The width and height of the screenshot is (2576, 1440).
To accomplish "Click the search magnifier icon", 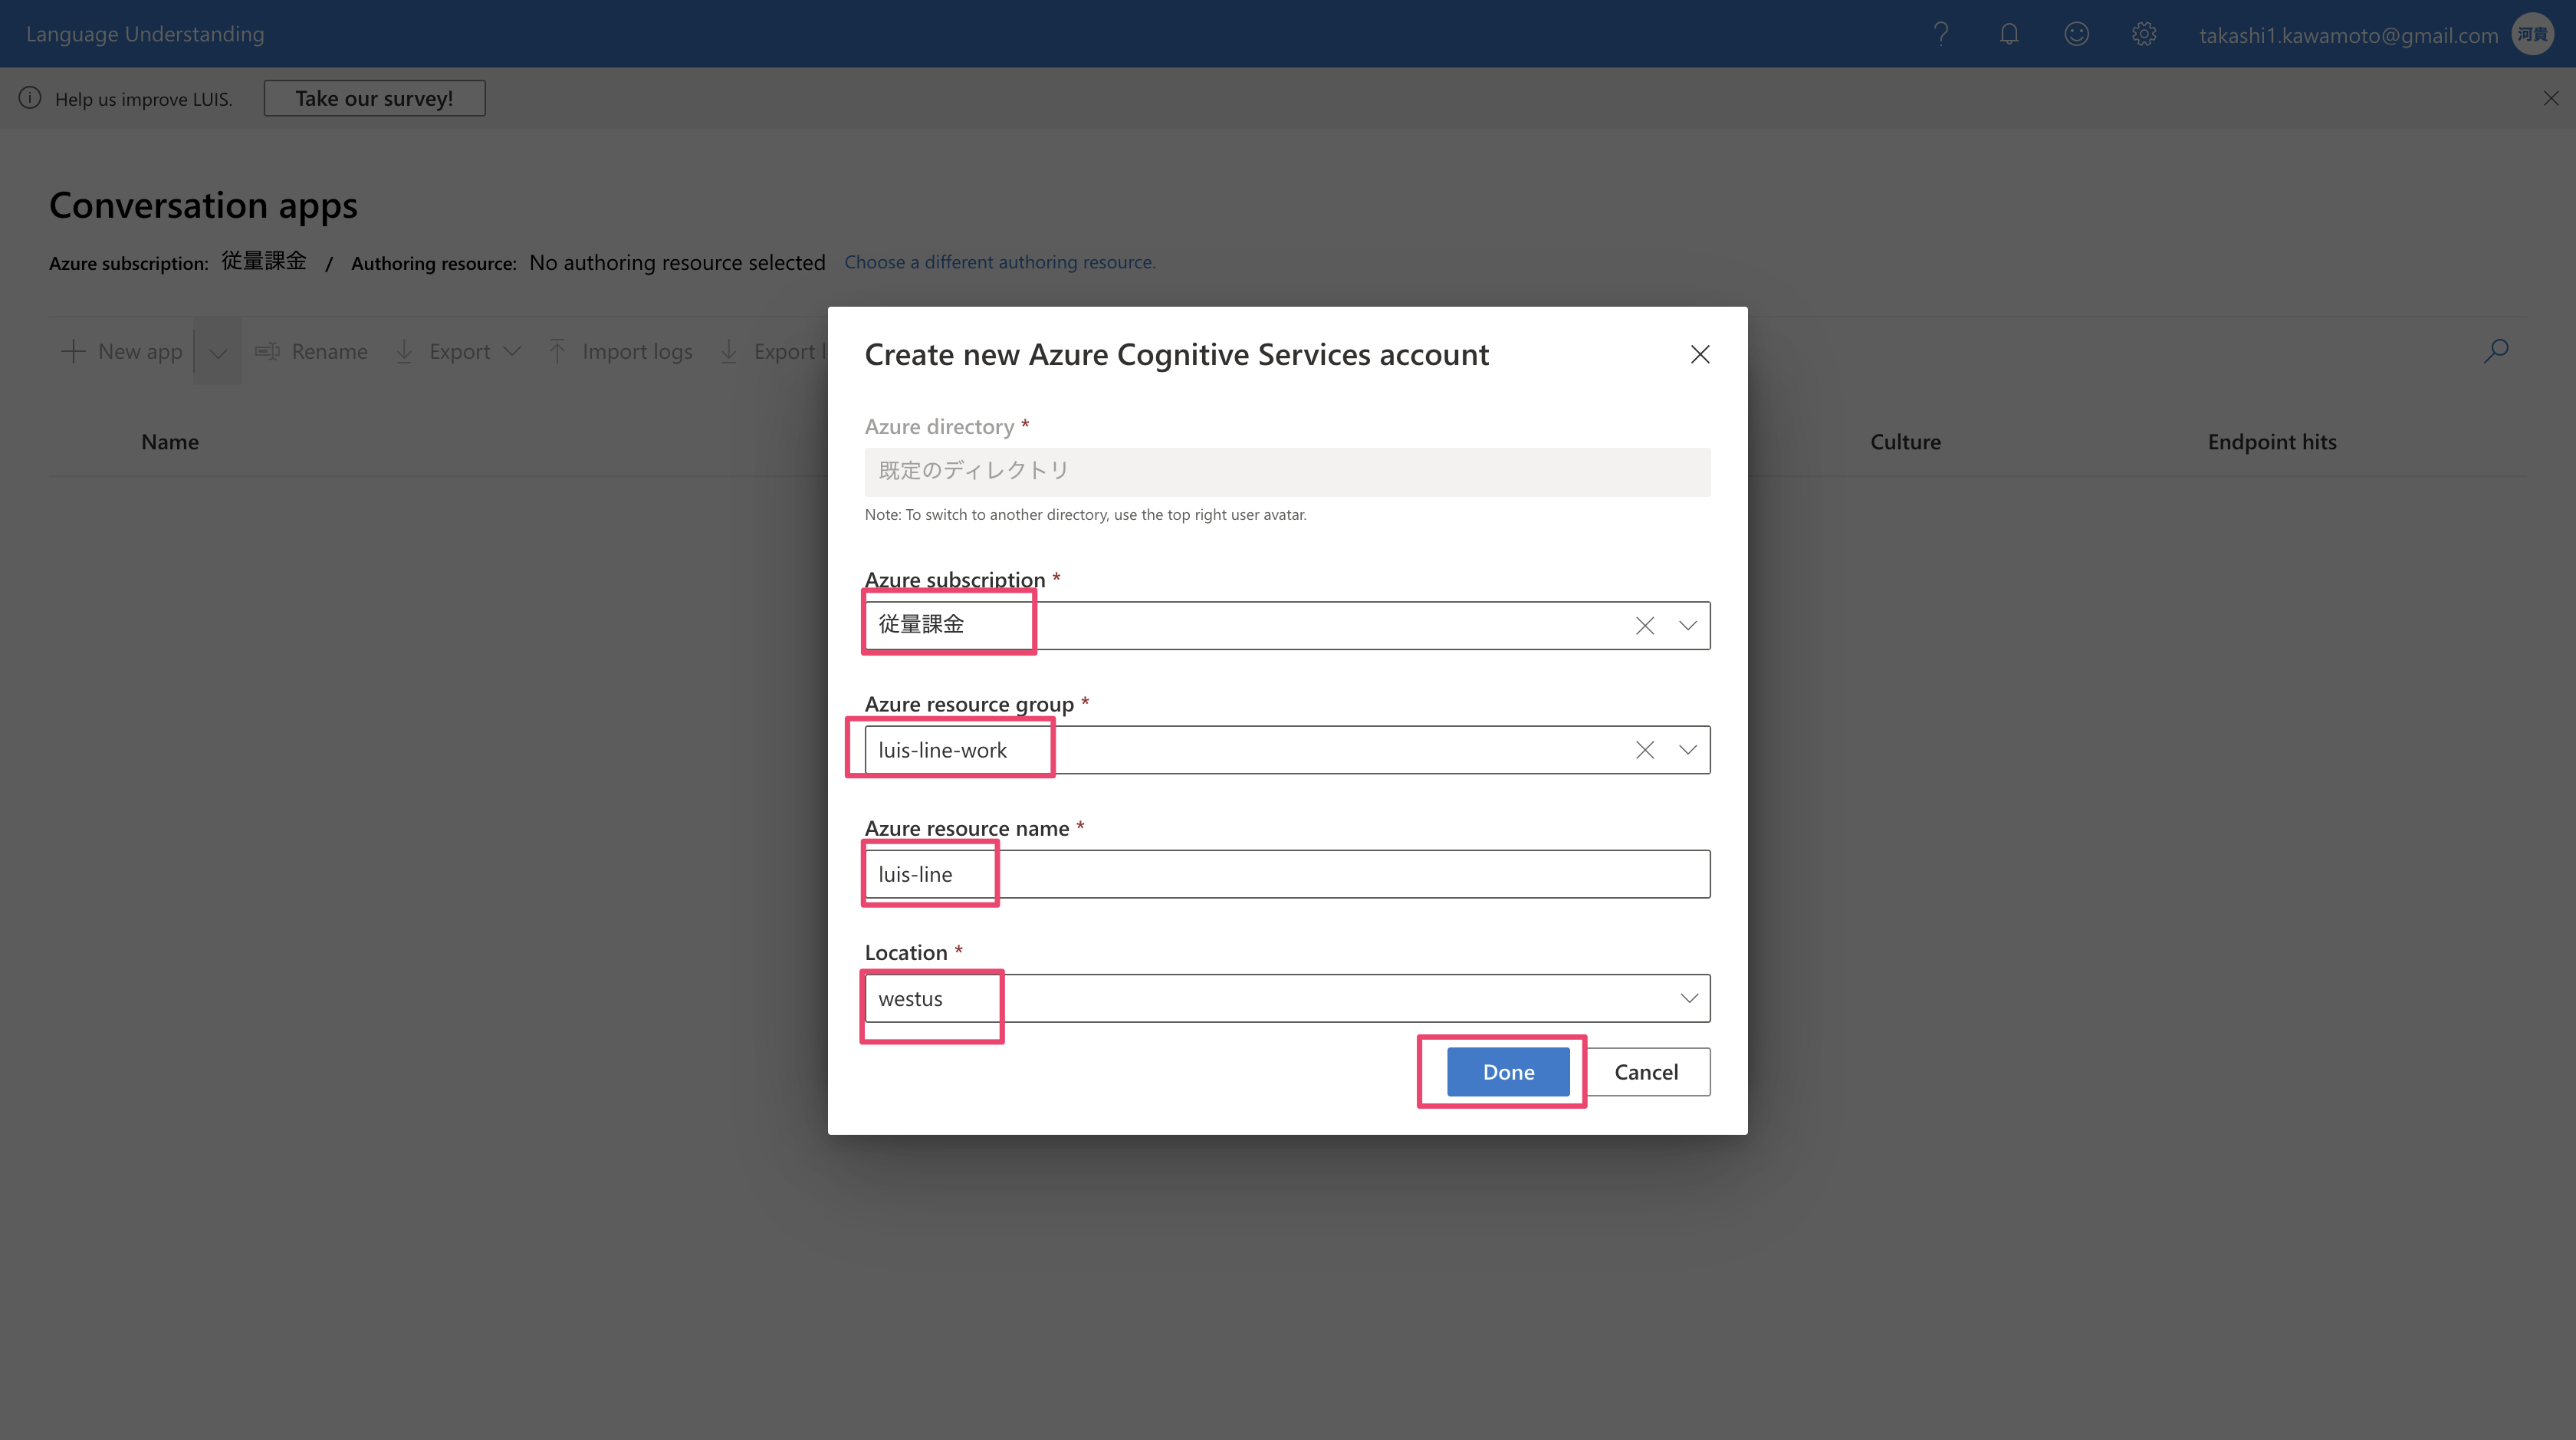I will click(2496, 351).
